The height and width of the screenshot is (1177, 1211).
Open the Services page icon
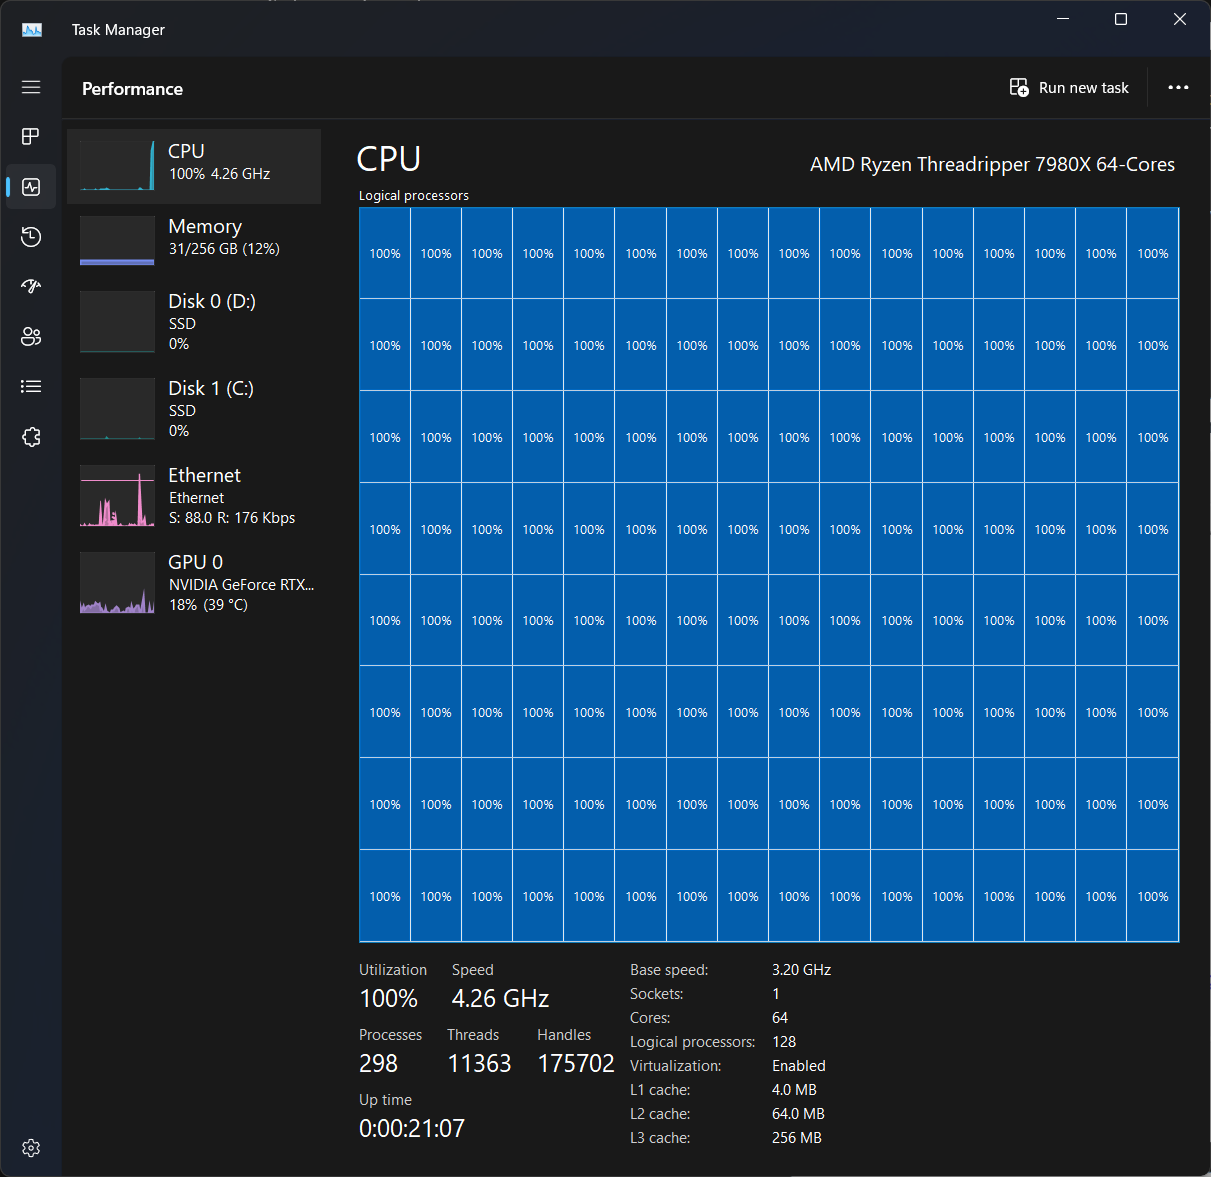pyautogui.click(x=31, y=437)
